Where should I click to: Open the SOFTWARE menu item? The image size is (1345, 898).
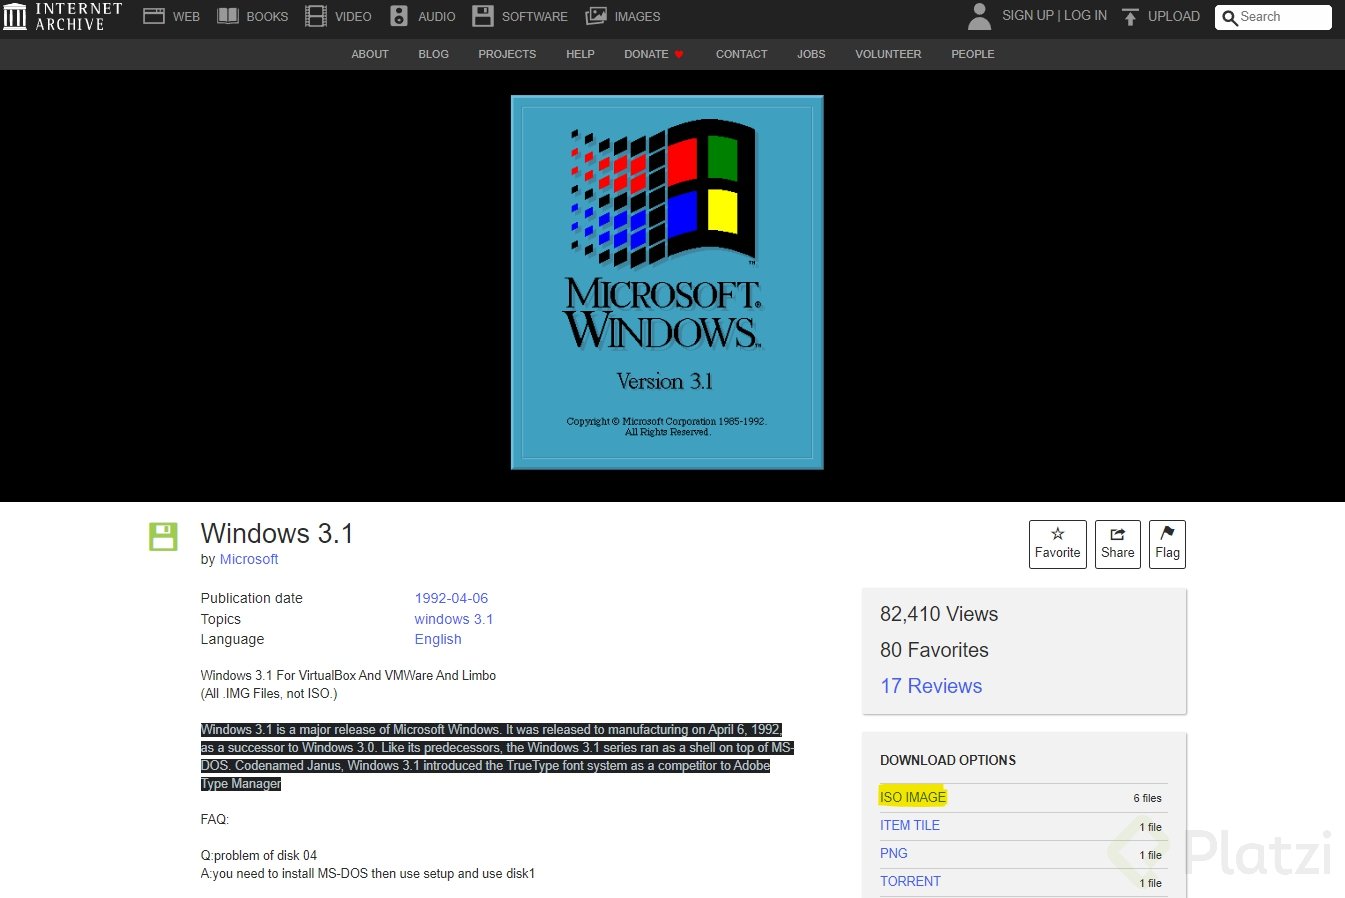point(535,17)
